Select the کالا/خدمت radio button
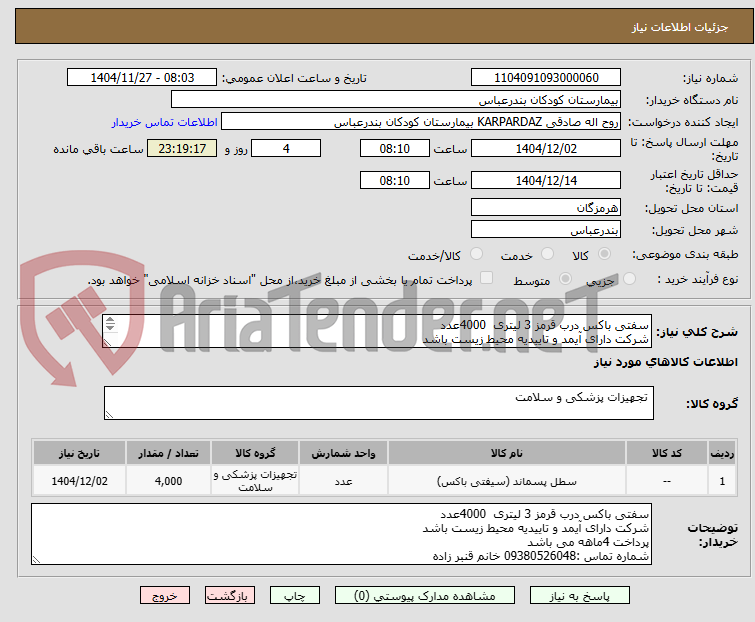The height and width of the screenshot is (622, 755). (476, 254)
